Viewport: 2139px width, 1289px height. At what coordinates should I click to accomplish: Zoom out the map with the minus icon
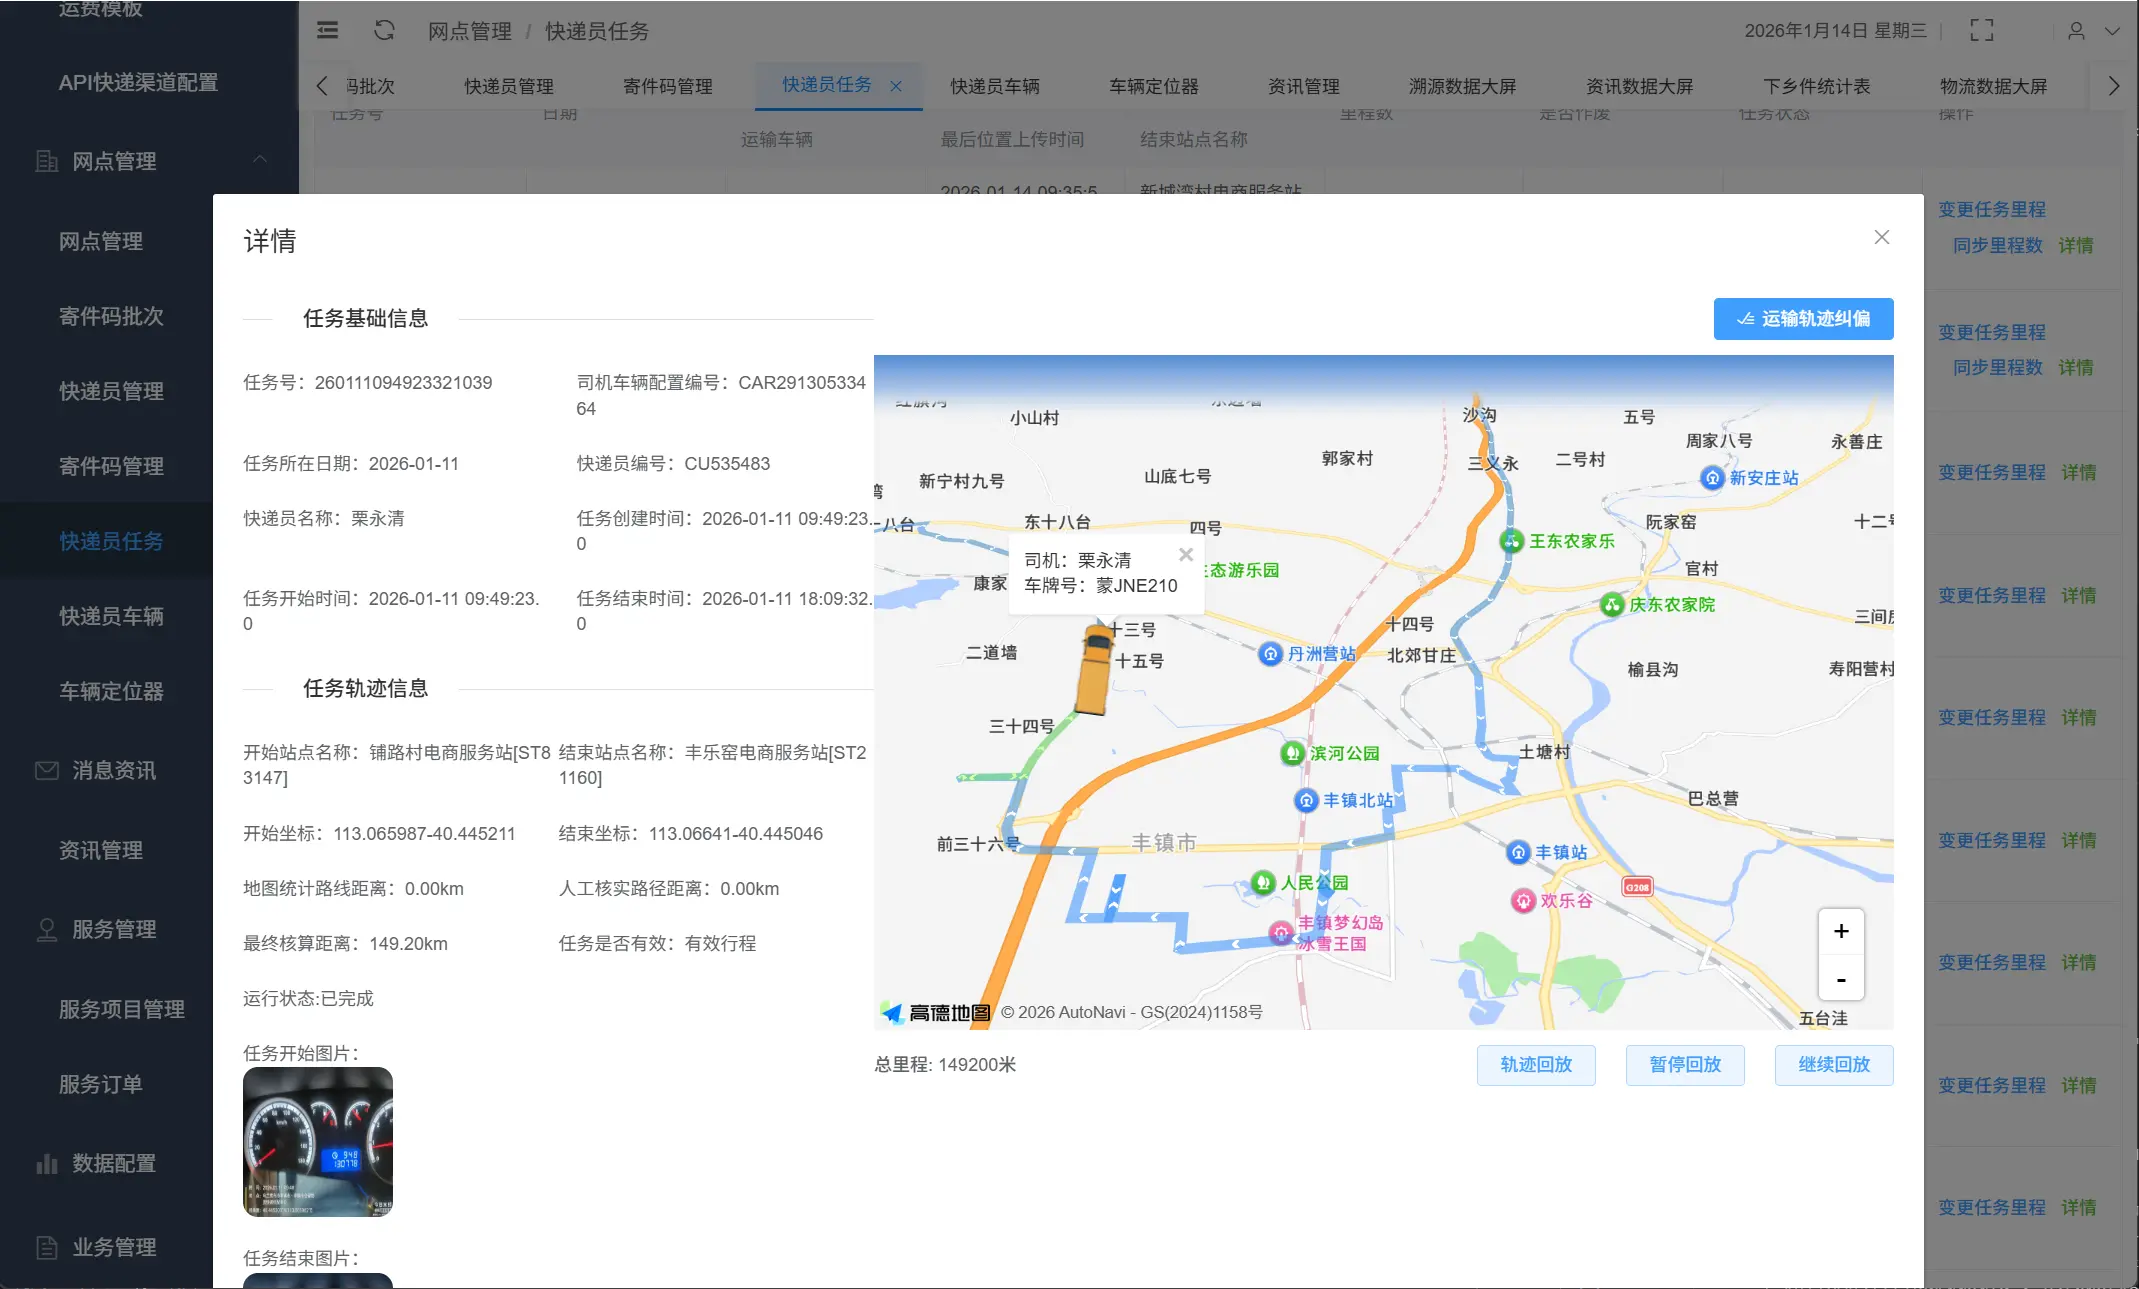pos(1841,980)
